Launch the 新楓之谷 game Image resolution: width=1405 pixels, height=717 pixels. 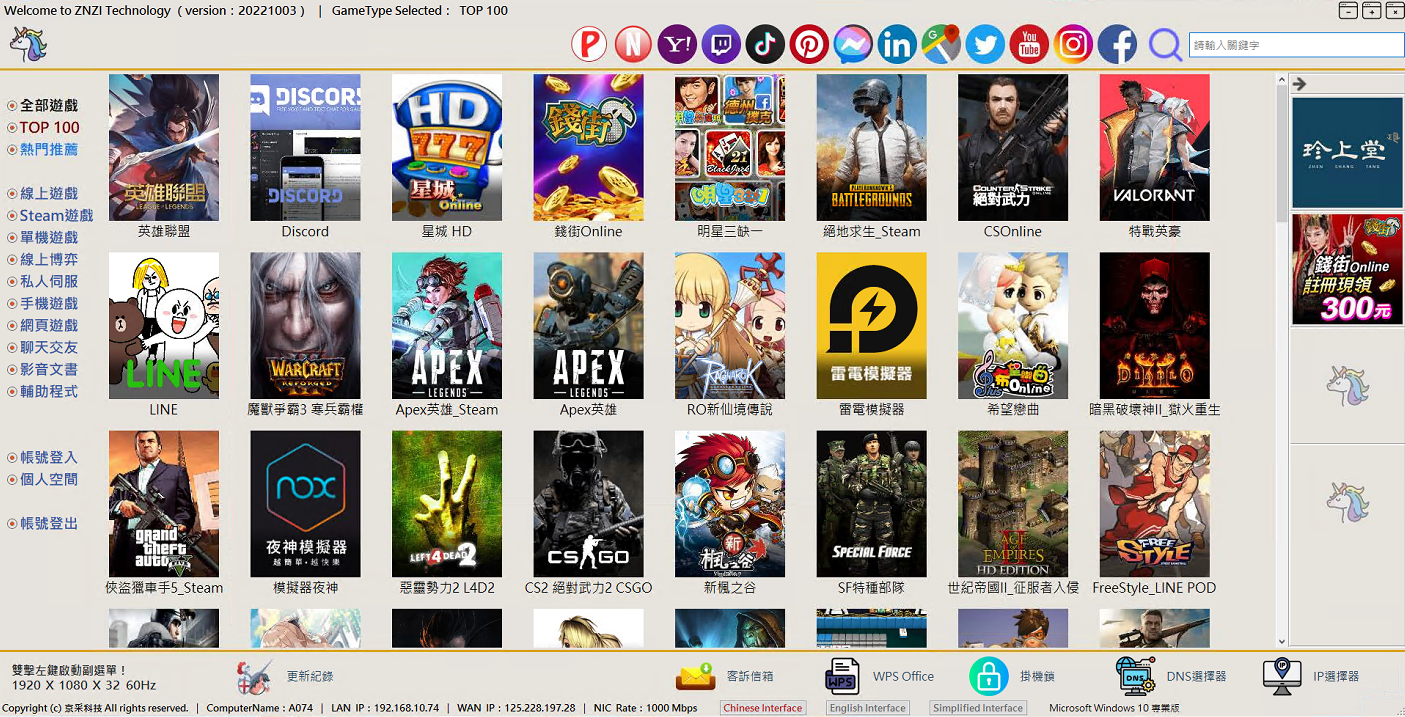coord(730,504)
